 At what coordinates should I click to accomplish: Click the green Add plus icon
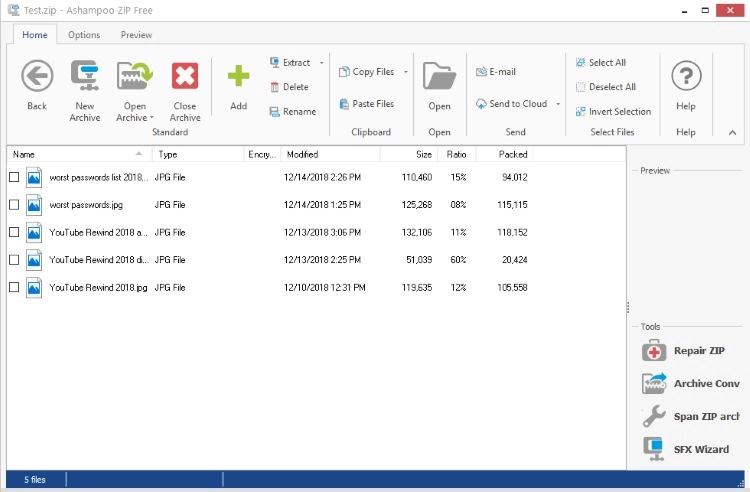tap(238, 76)
